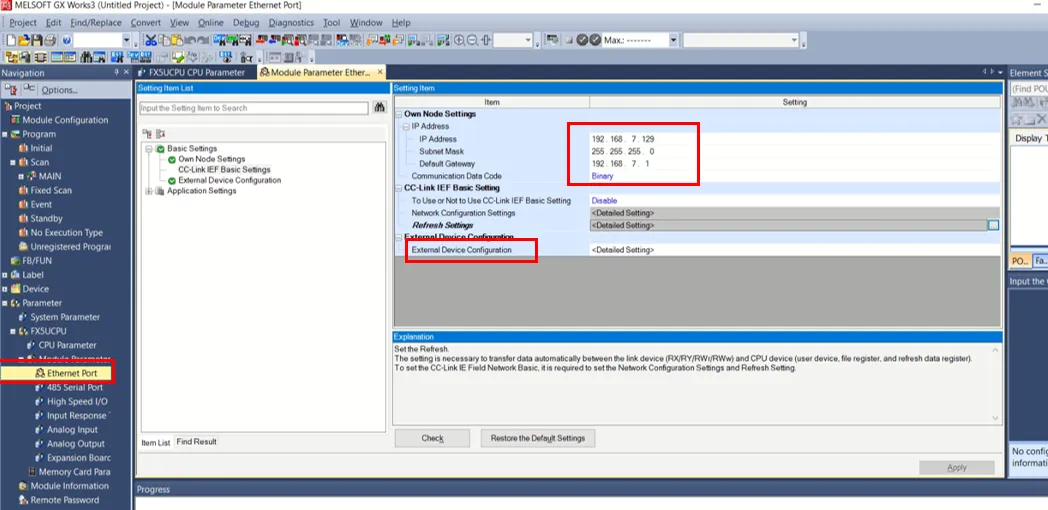The image size is (1048, 510).
Task: Expand the Label node in Navigation
Action: 5,275
